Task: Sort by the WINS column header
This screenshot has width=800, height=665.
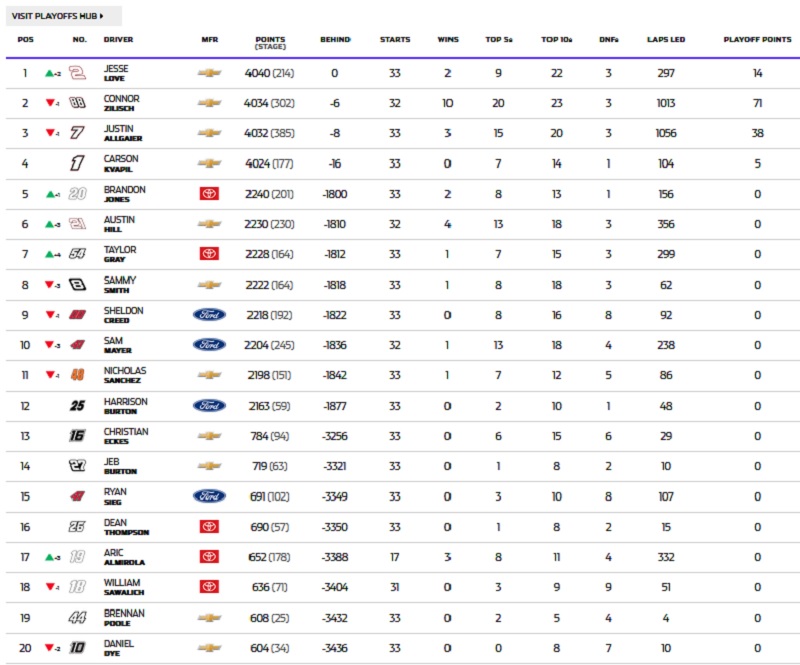Action: tap(448, 39)
